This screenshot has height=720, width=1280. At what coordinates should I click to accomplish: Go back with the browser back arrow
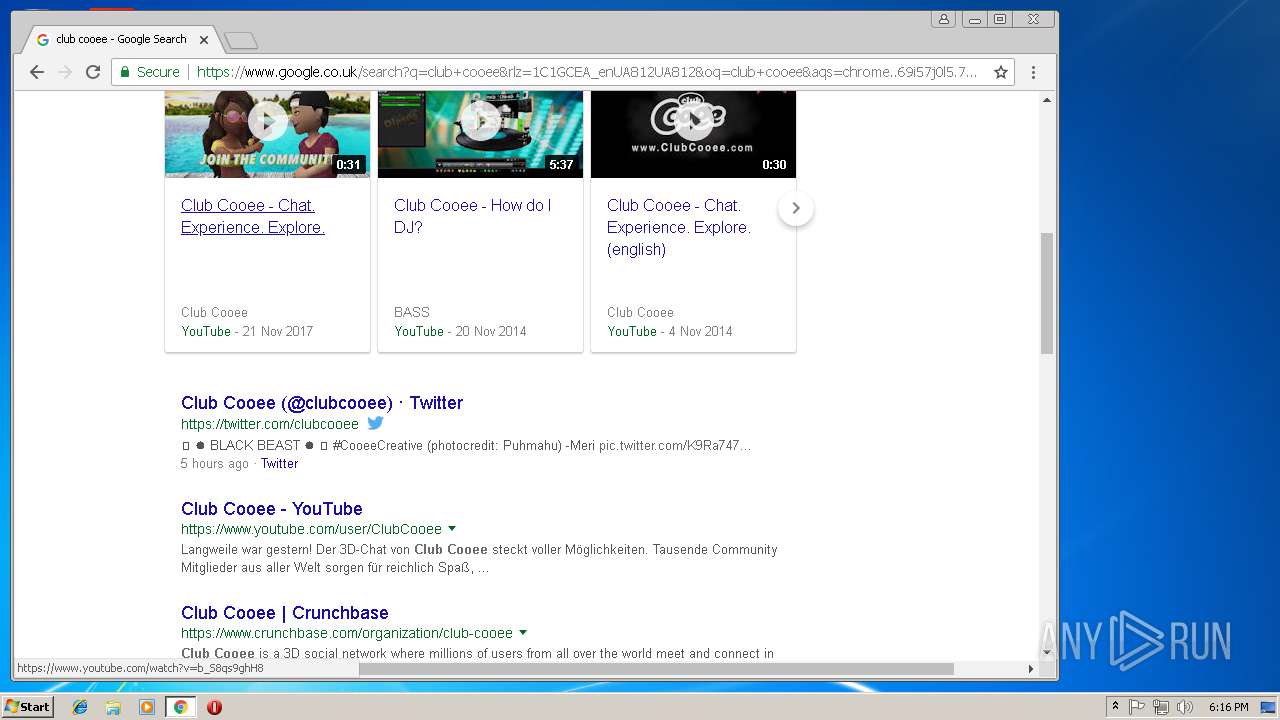pos(37,72)
